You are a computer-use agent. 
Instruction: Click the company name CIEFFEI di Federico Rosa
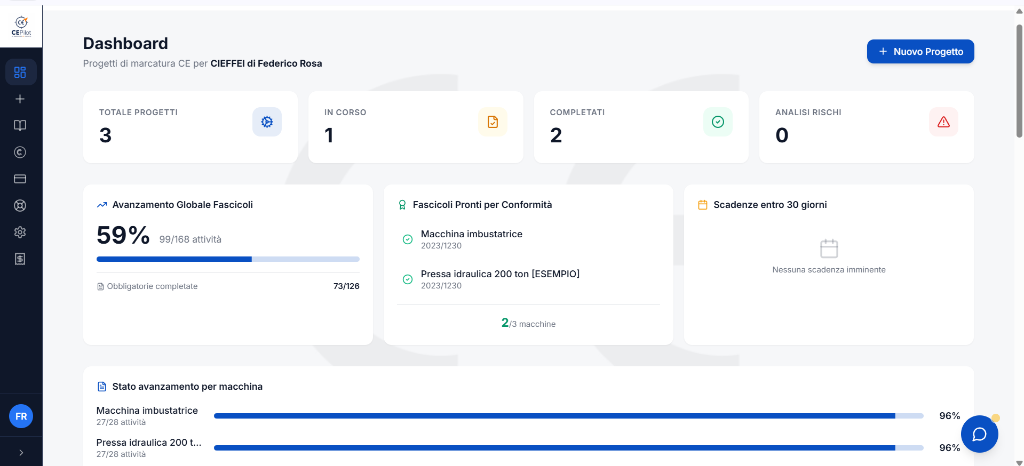[x=266, y=64]
